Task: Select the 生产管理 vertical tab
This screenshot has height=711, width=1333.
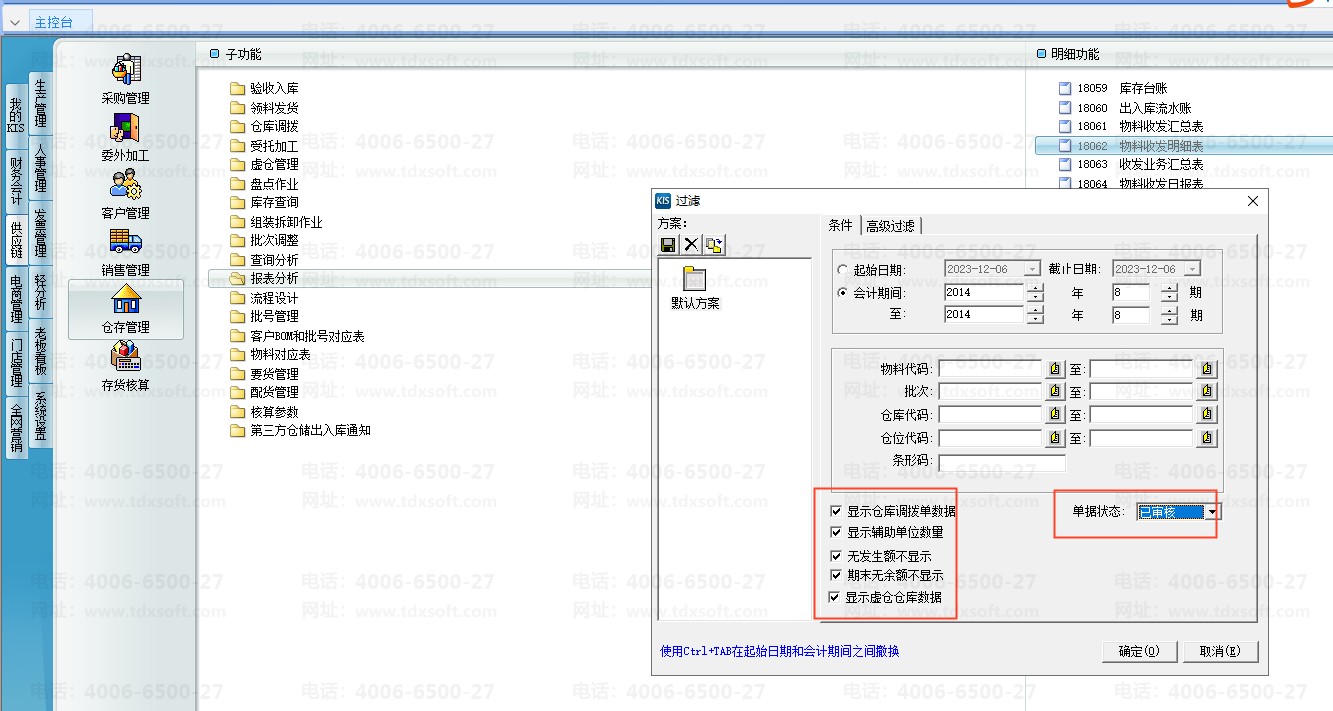Action: (x=40, y=103)
